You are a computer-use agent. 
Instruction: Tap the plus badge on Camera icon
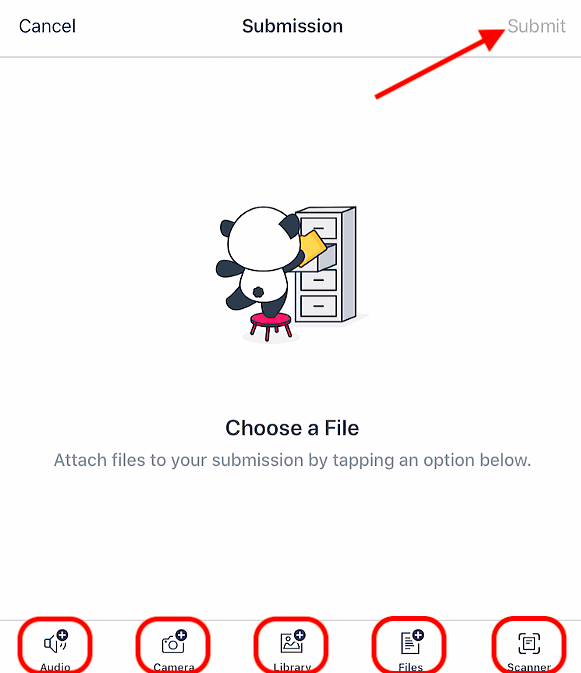[181, 635]
